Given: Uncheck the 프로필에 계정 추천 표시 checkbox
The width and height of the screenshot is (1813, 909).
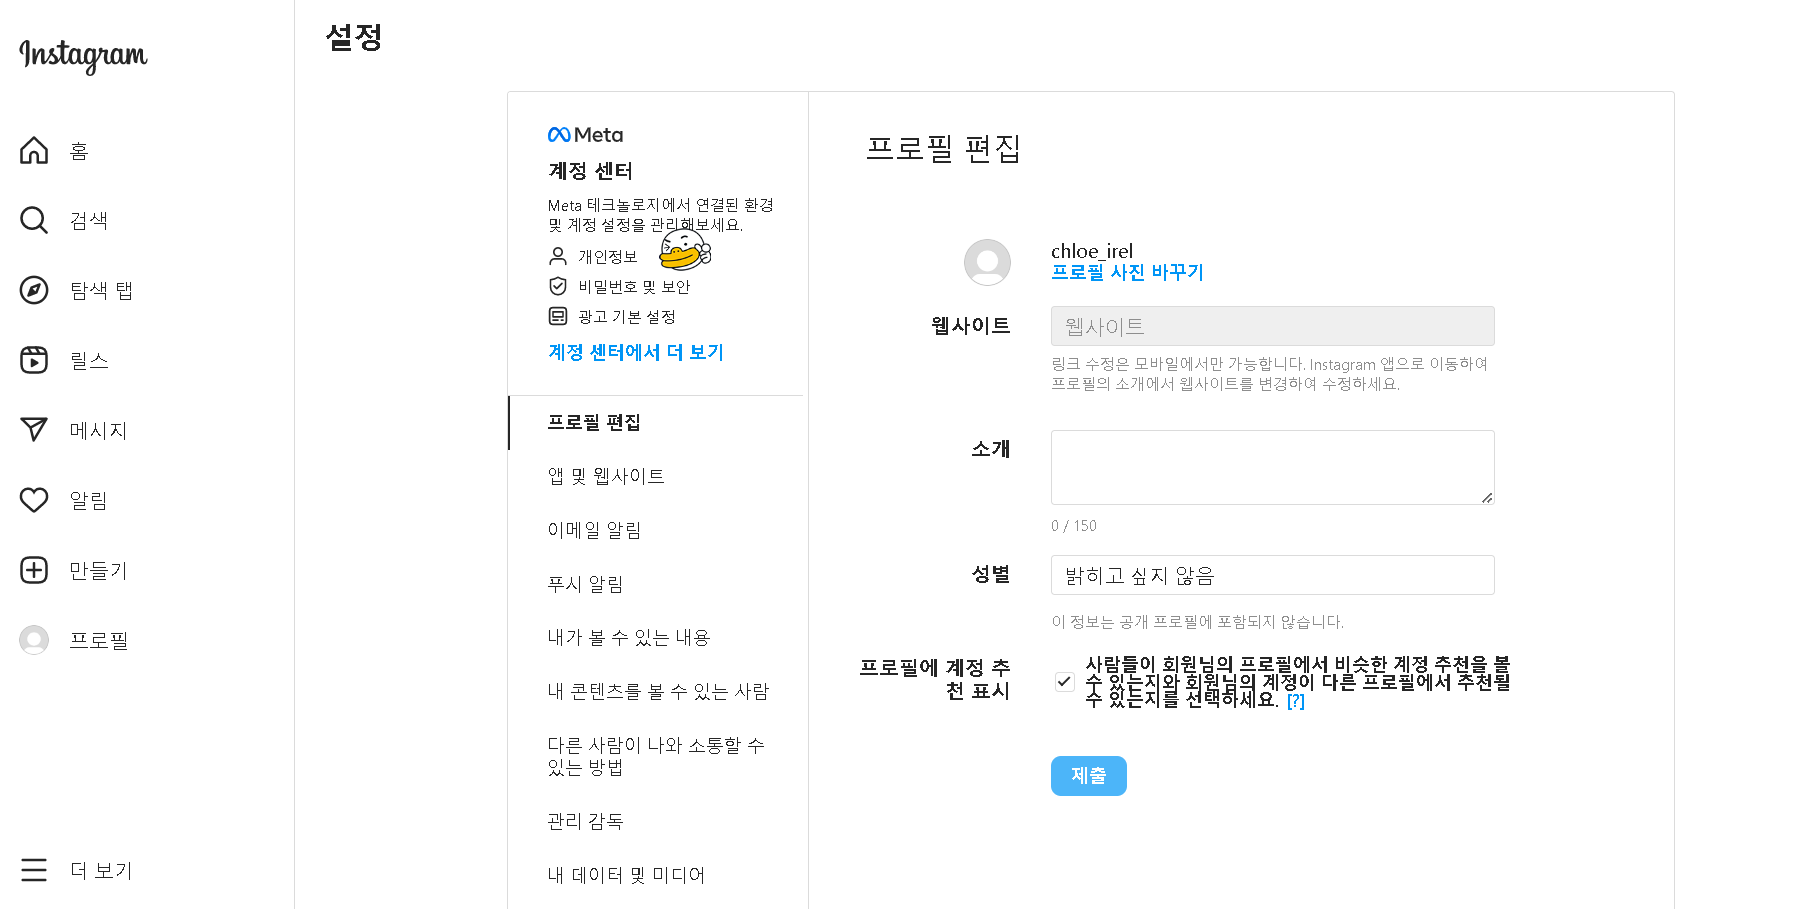Looking at the screenshot, I should point(1064,682).
